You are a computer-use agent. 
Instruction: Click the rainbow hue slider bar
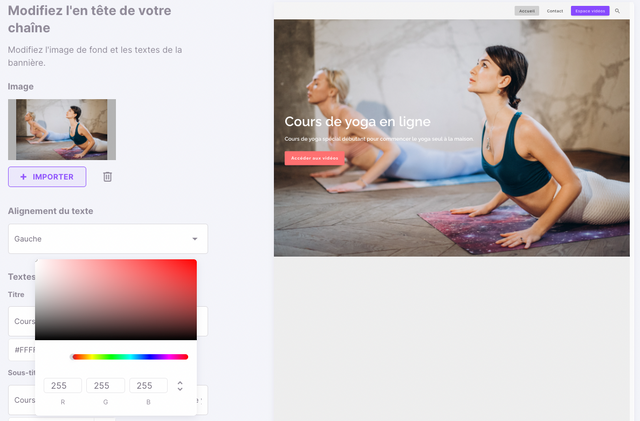(x=129, y=357)
